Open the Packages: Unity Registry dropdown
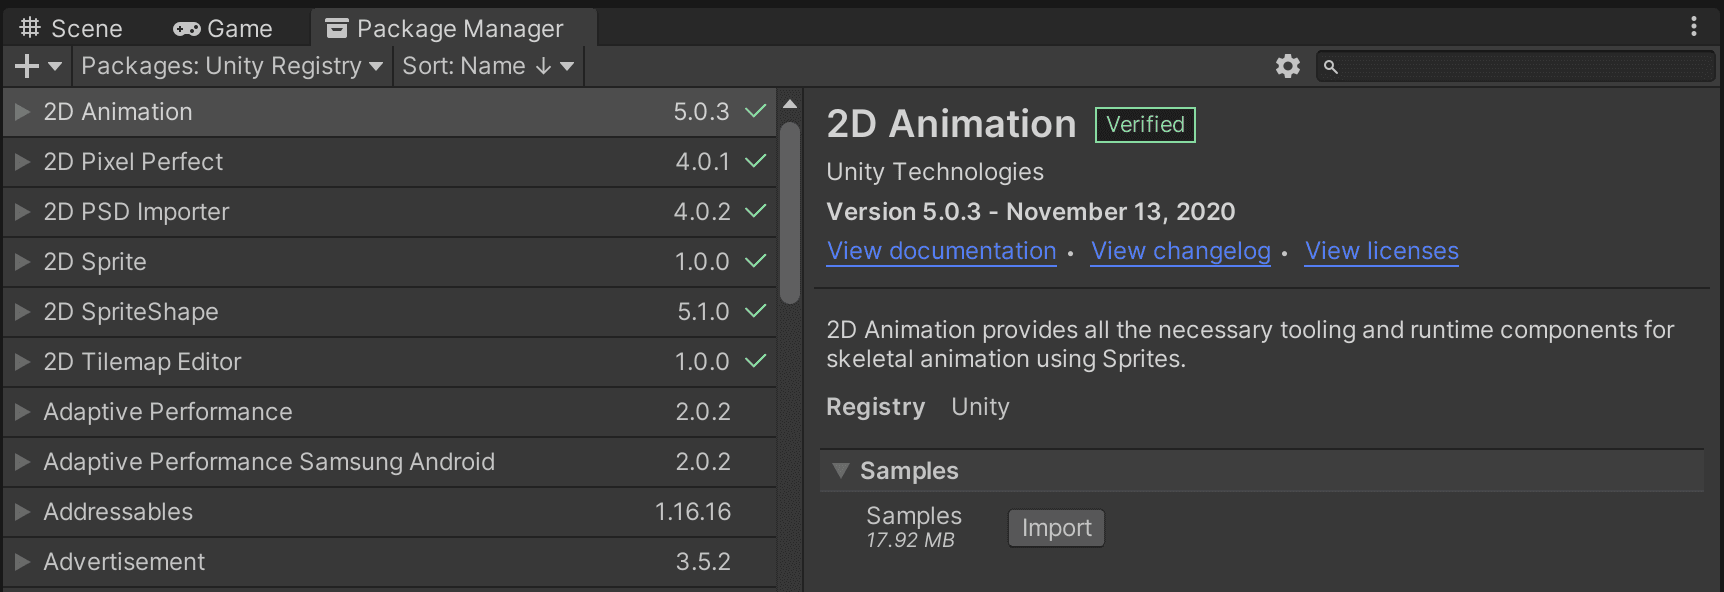The height and width of the screenshot is (592, 1724). [x=232, y=66]
